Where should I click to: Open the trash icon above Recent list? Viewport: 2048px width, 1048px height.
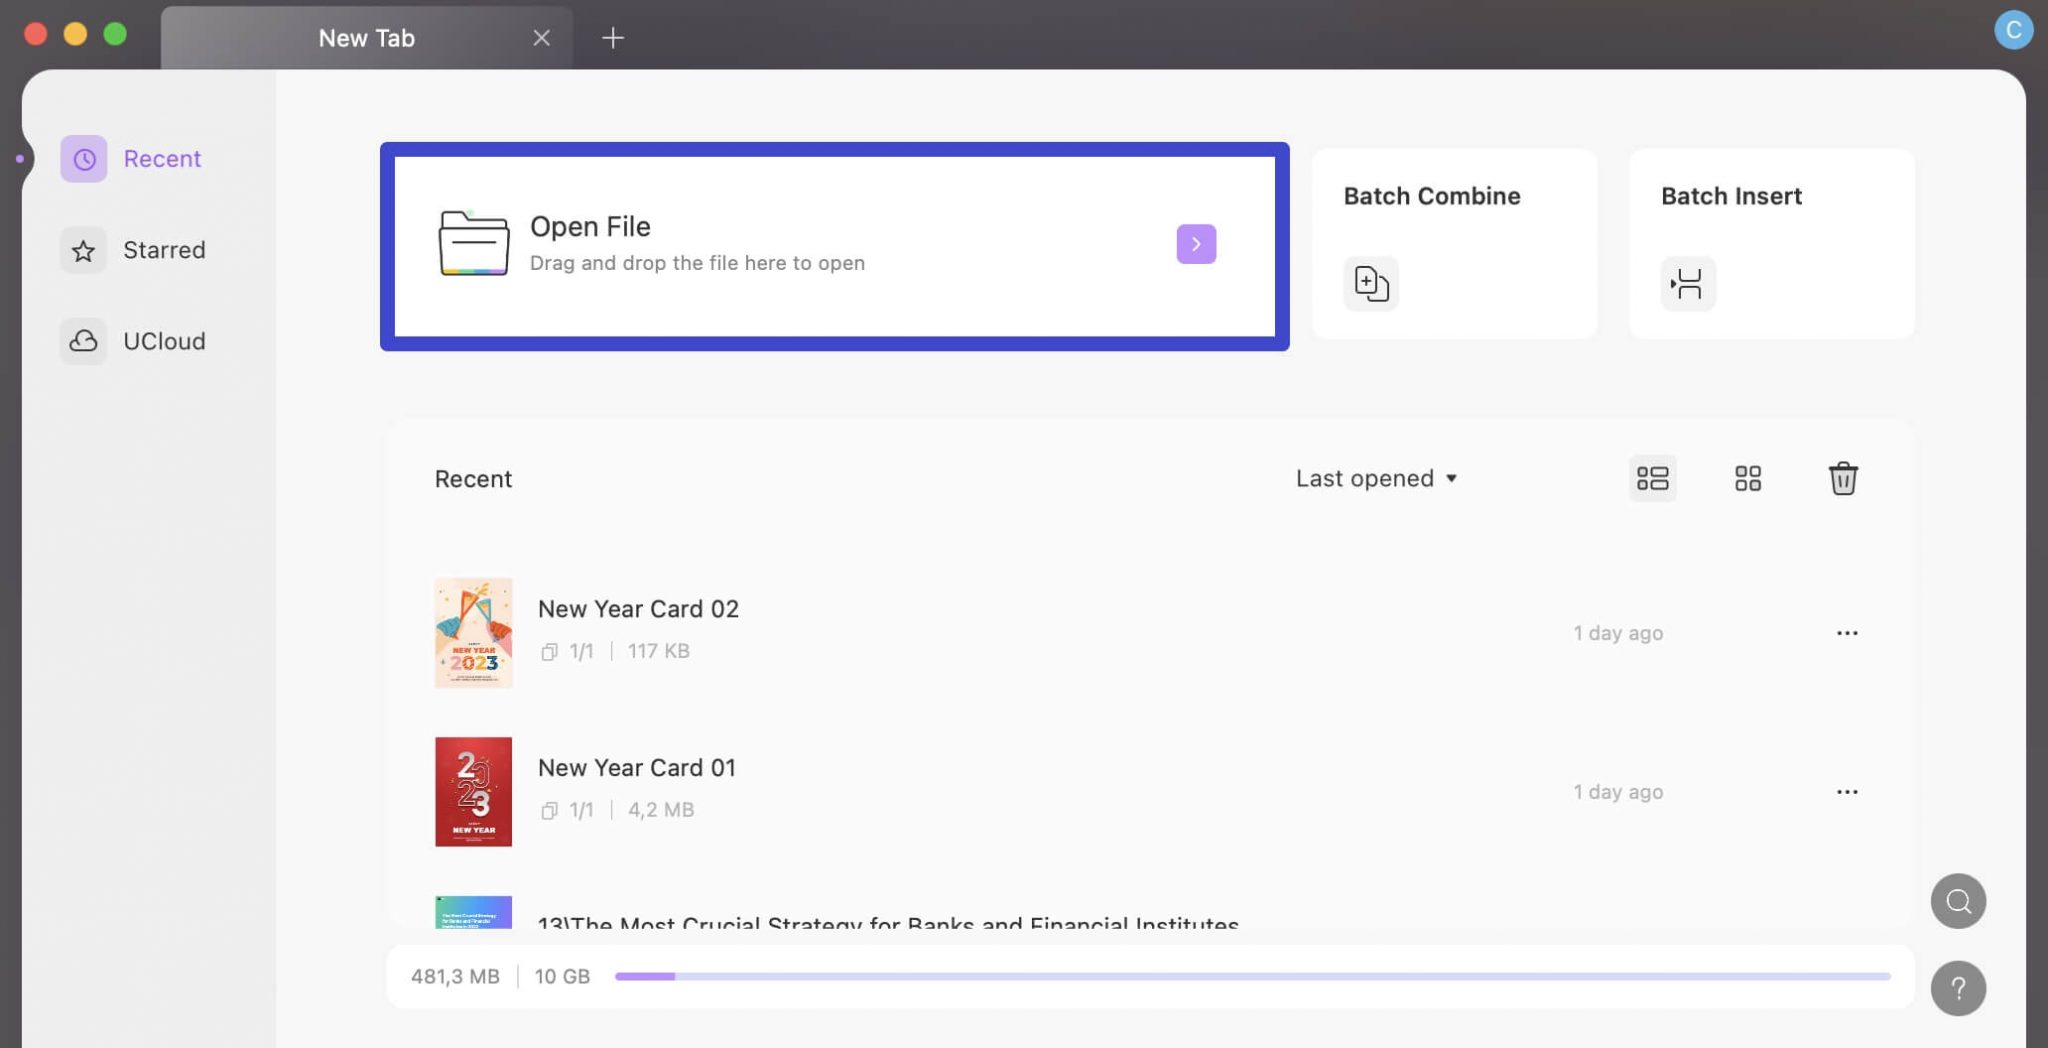1843,478
